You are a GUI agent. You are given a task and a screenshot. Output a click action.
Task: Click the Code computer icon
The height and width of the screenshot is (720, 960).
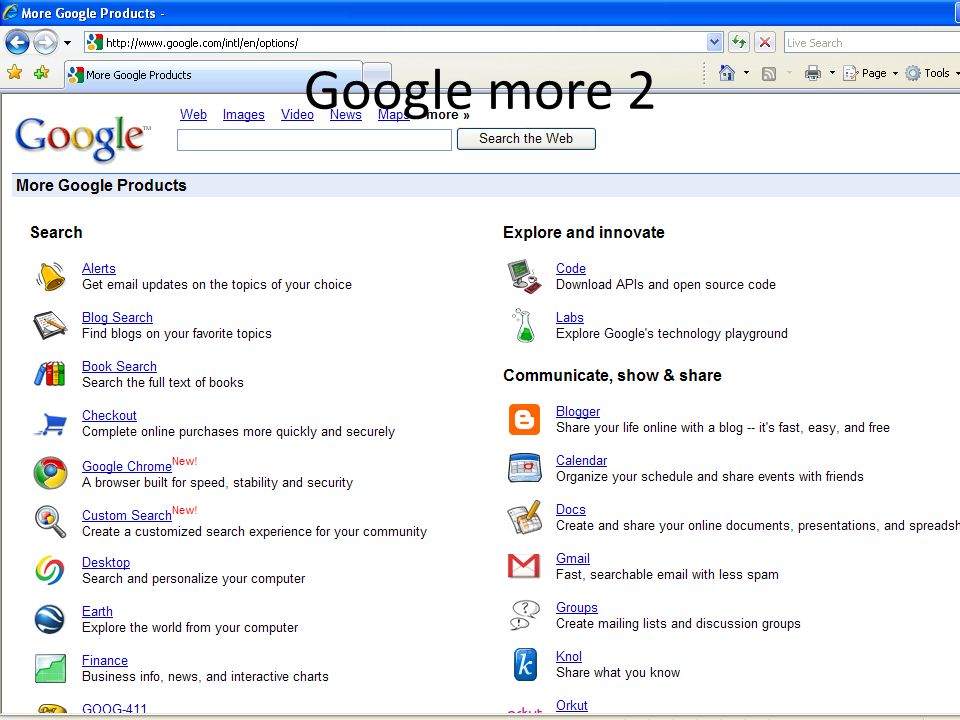click(x=524, y=276)
